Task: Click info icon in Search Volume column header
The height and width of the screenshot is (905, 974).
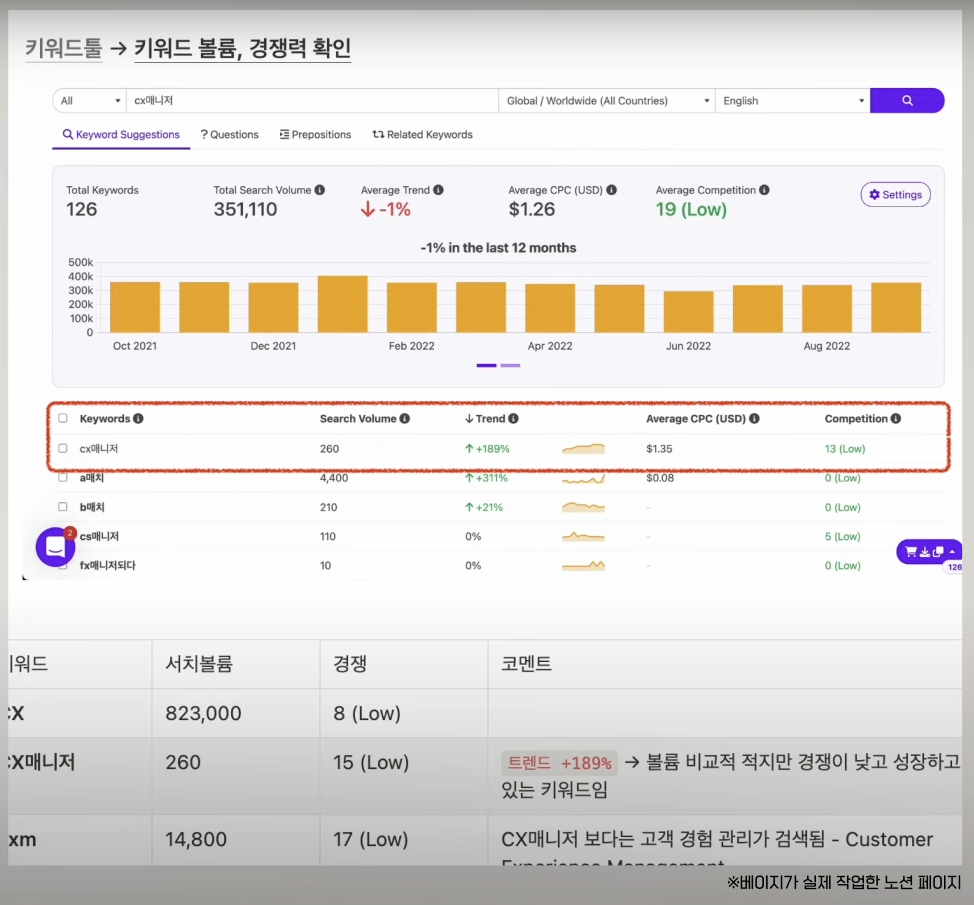Action: coord(405,419)
